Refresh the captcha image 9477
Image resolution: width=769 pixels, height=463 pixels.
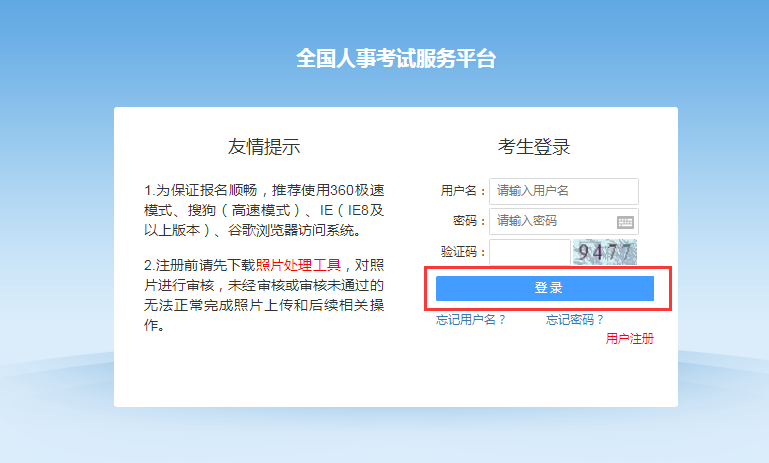coord(605,252)
